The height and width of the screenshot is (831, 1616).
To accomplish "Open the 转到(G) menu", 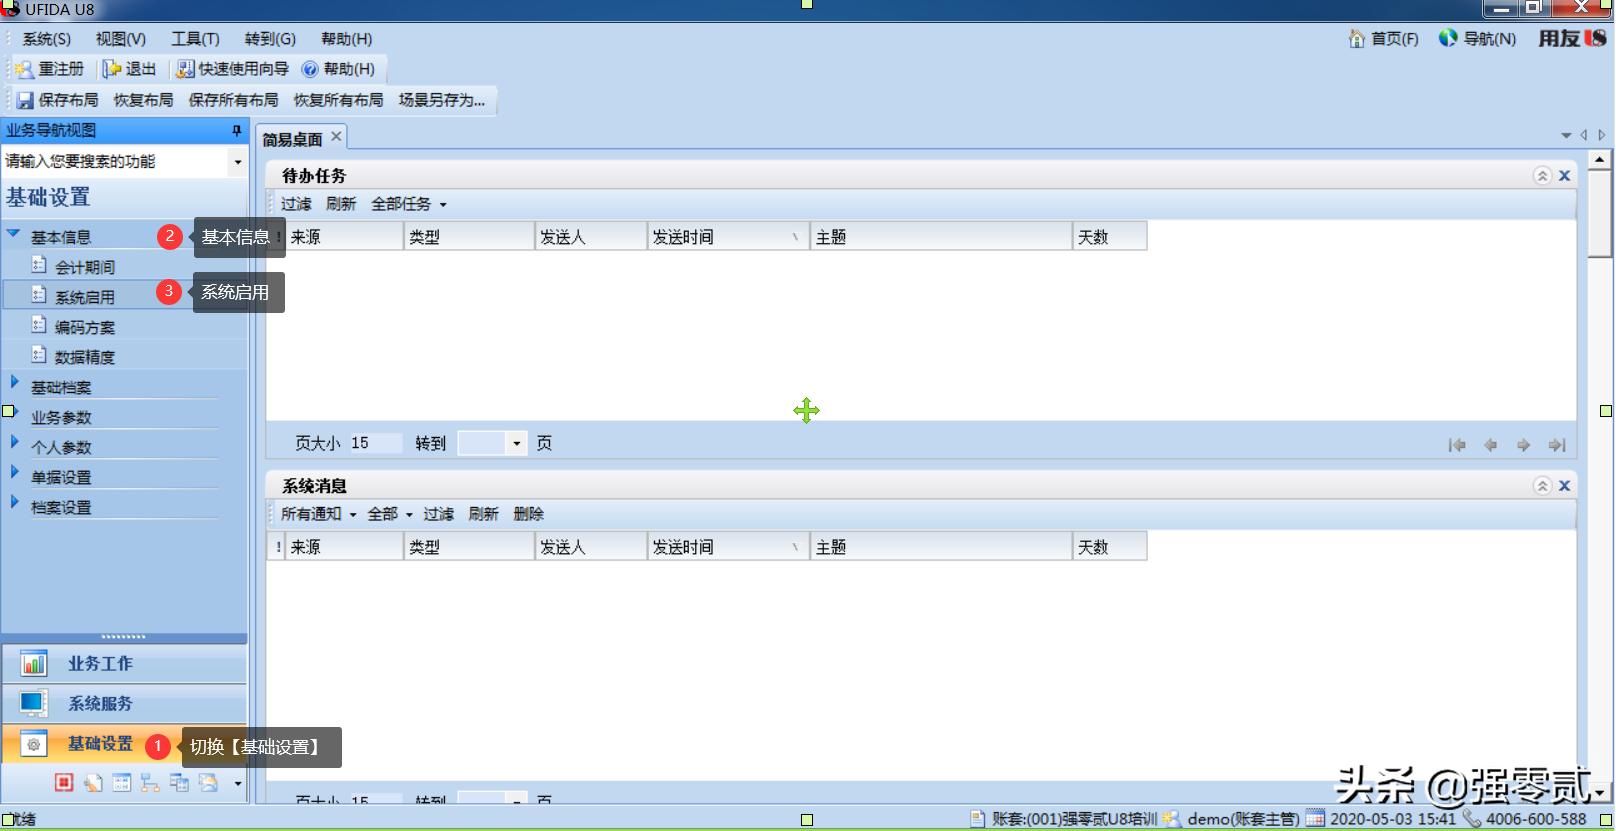I will click(x=270, y=39).
